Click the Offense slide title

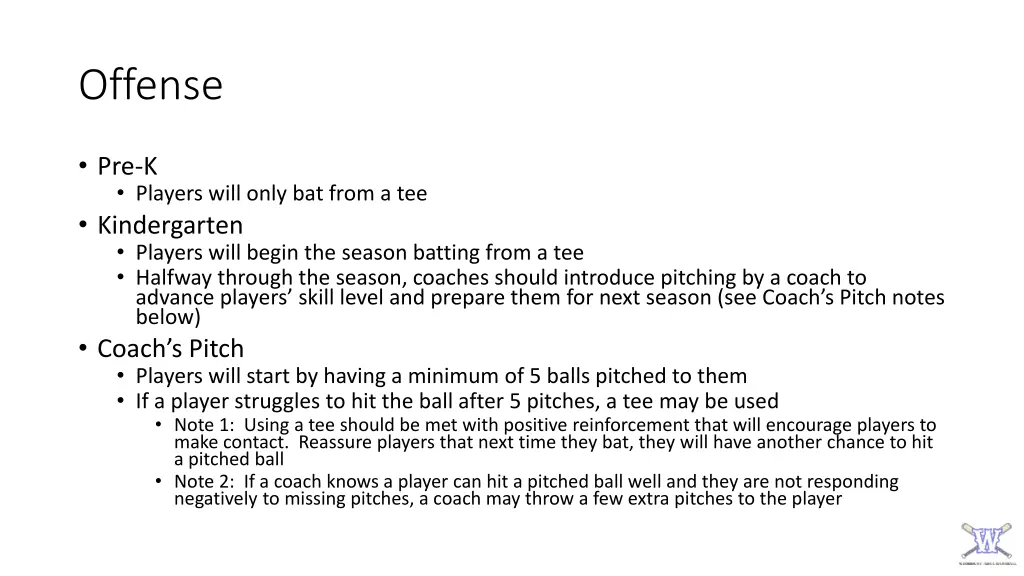pyautogui.click(x=151, y=85)
